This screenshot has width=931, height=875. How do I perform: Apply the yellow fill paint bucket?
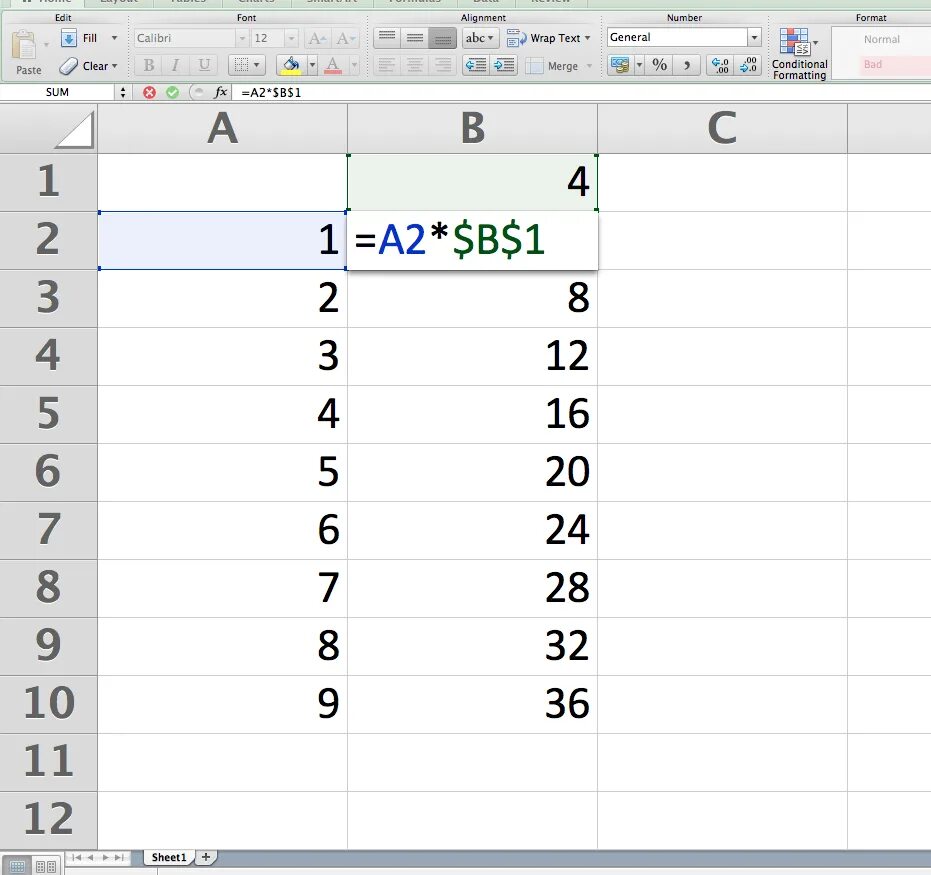point(291,65)
